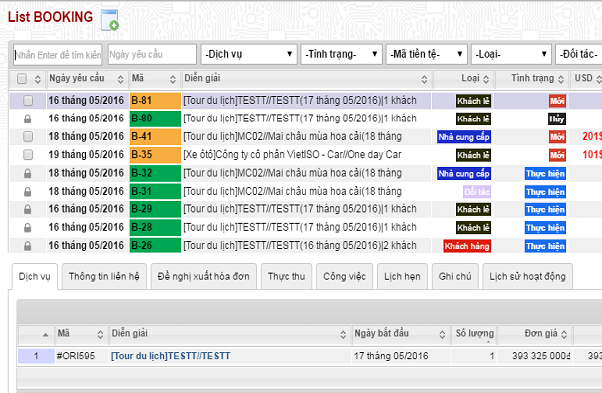Viewport: 602px width, 393px height.
Task: Sort by Tình trạng column arrows
Action: (x=561, y=79)
